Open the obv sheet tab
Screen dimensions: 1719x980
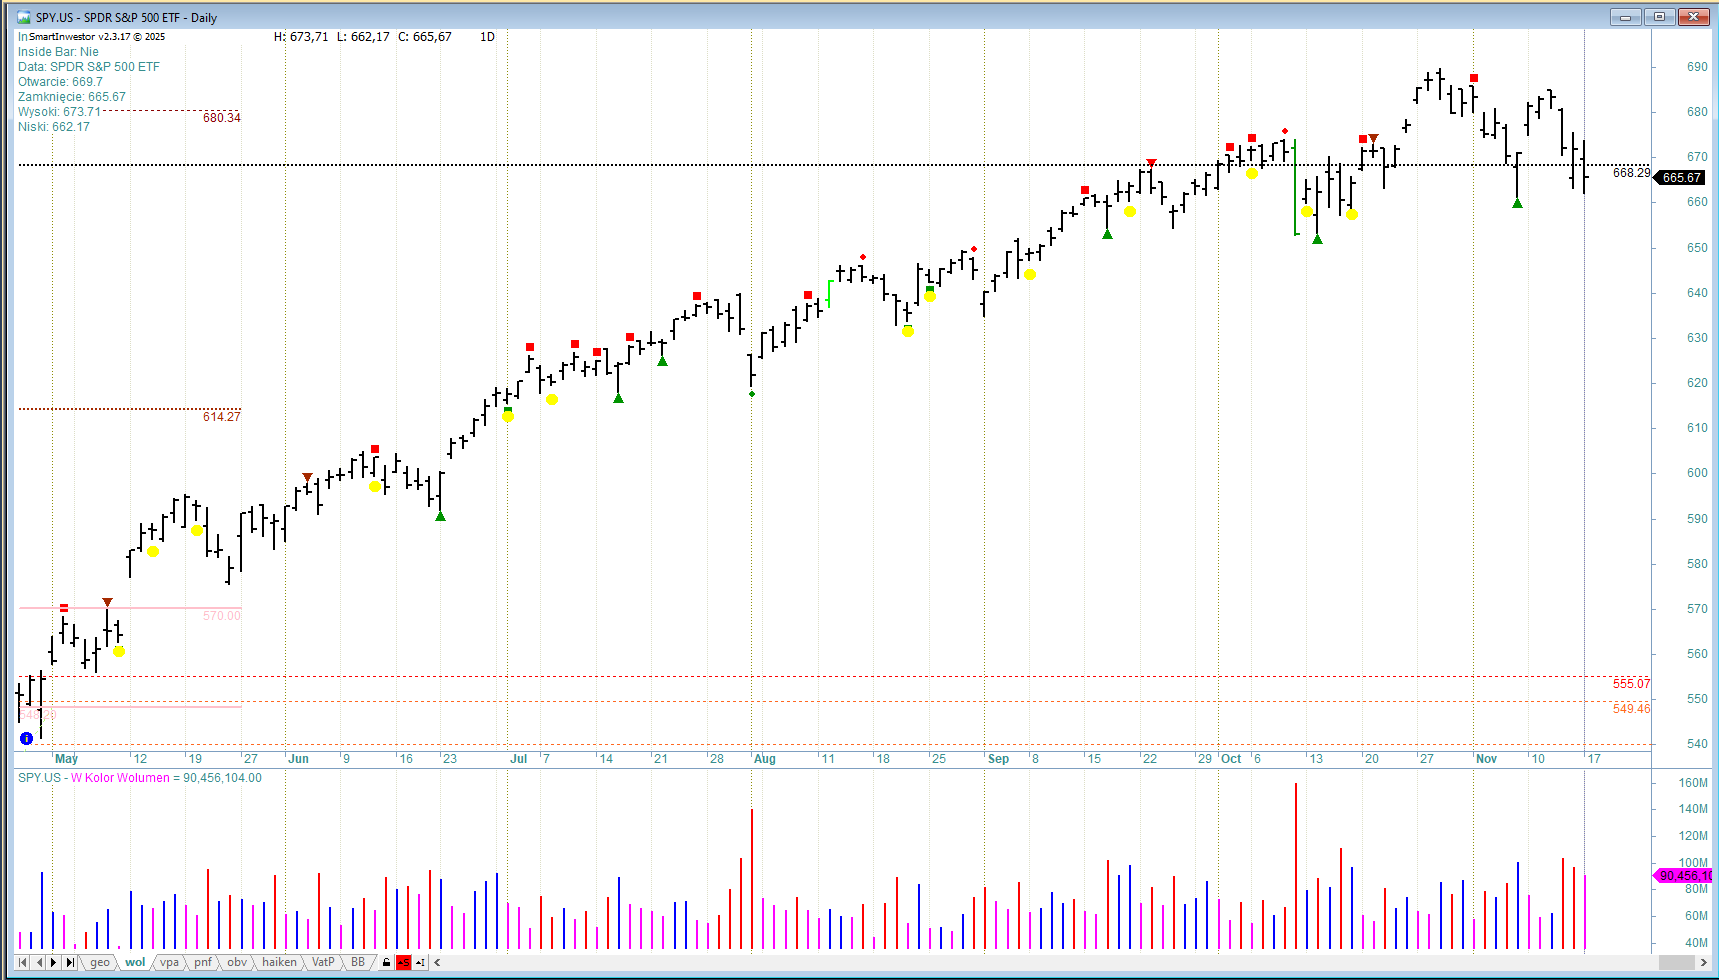pos(237,962)
